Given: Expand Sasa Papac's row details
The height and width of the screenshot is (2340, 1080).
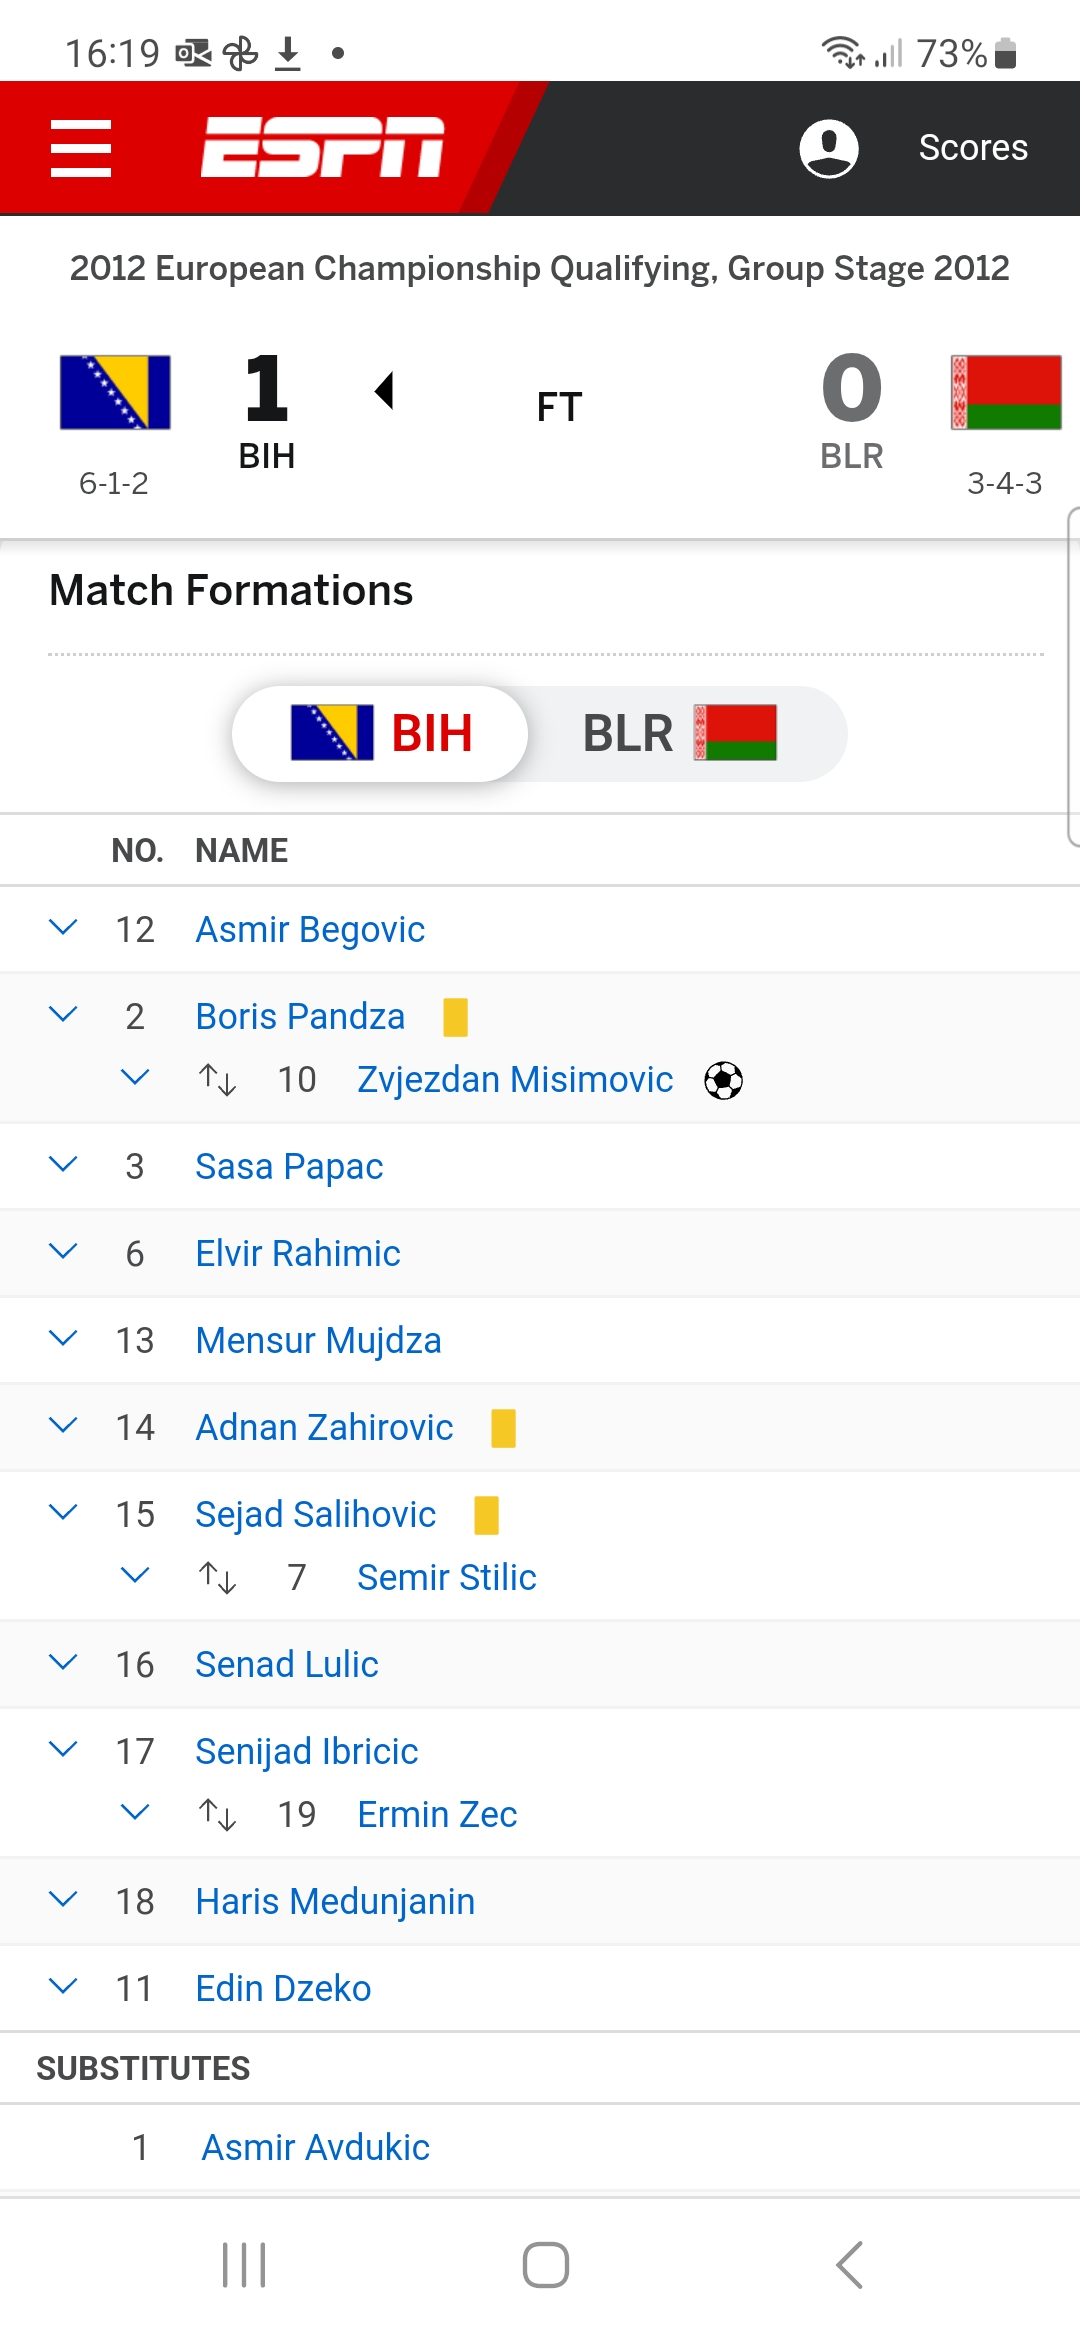Looking at the screenshot, I should [63, 1166].
